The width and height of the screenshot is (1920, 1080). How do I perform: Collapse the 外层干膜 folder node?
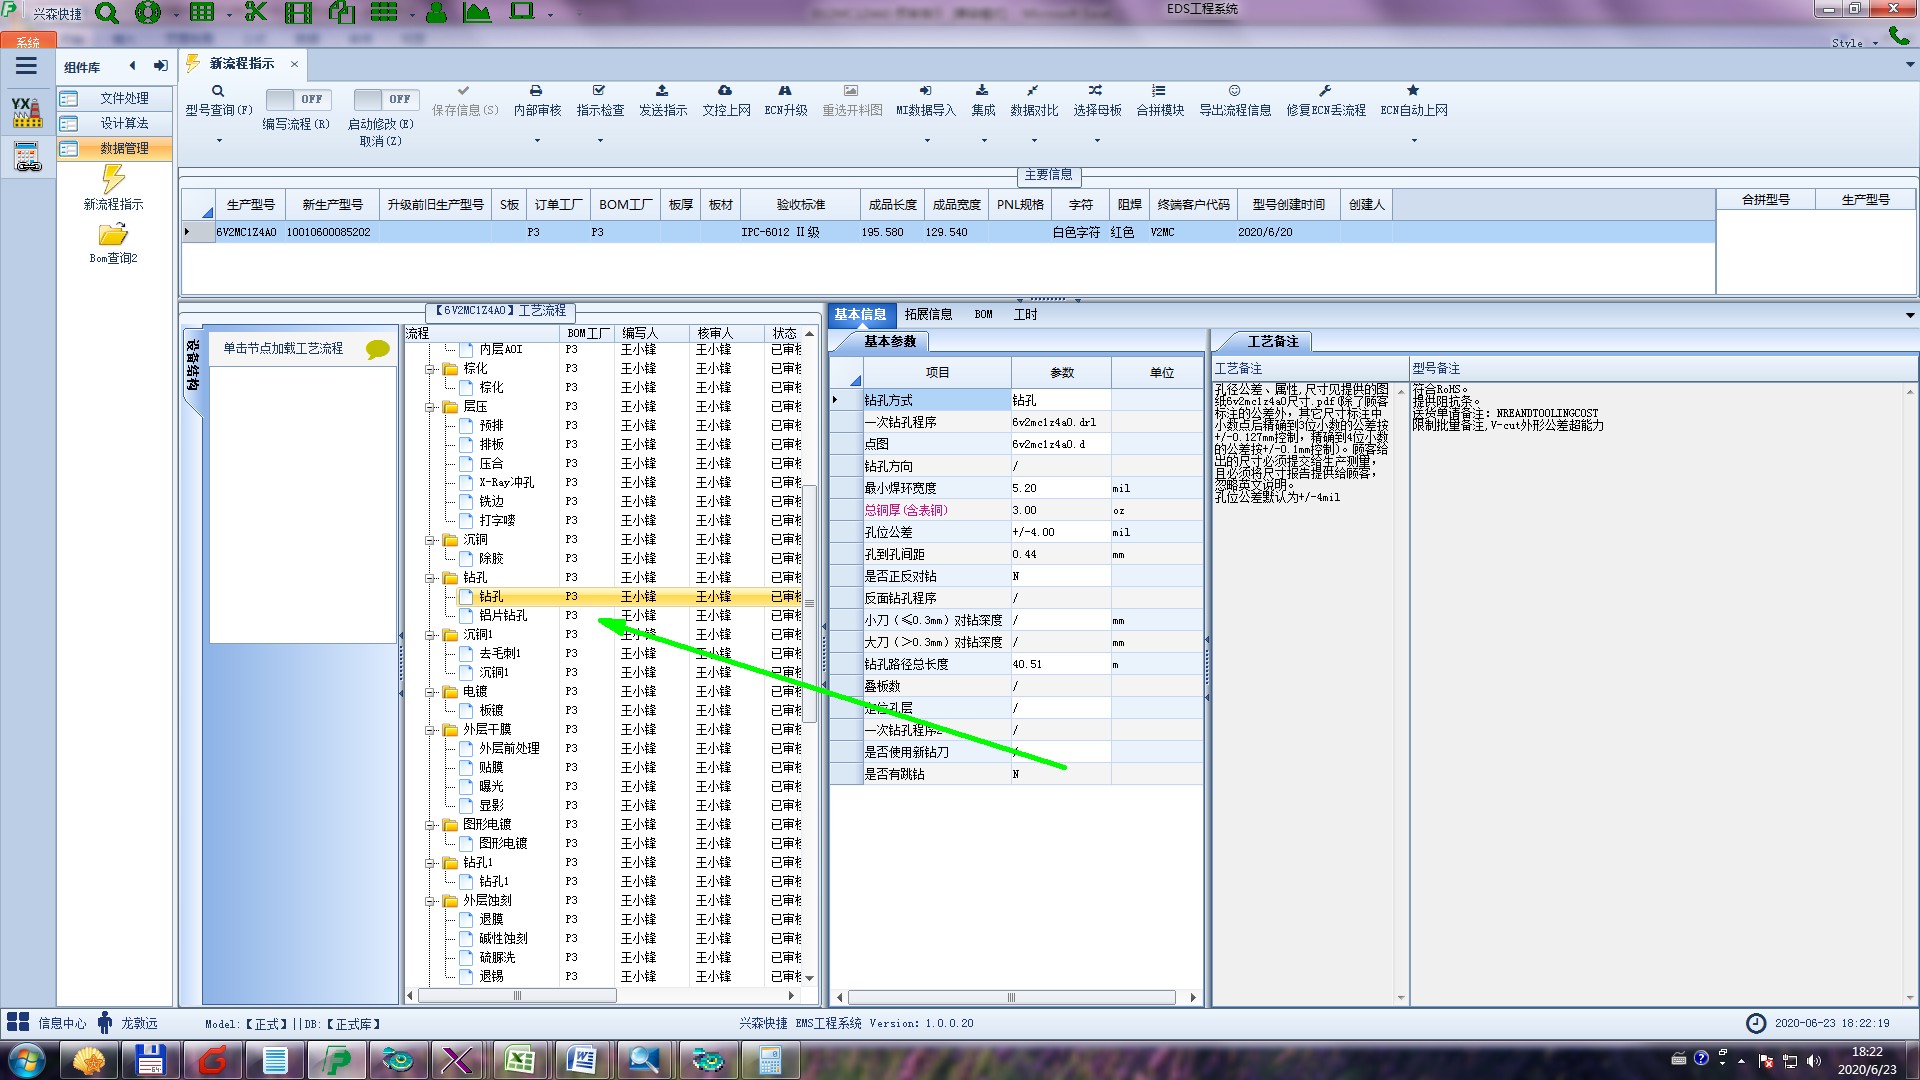(x=431, y=730)
